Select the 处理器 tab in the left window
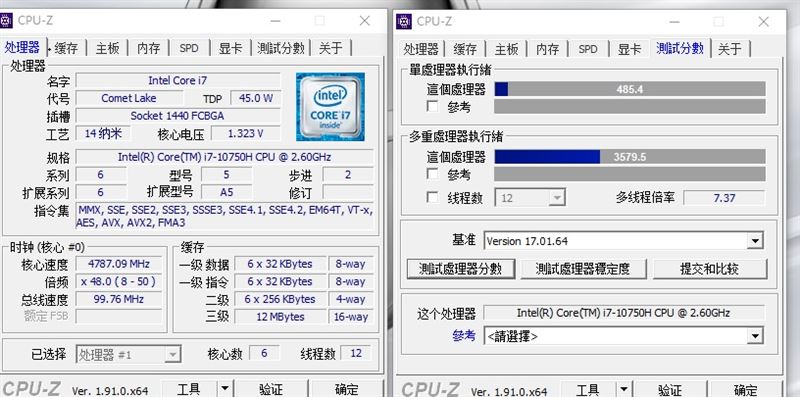 22,47
